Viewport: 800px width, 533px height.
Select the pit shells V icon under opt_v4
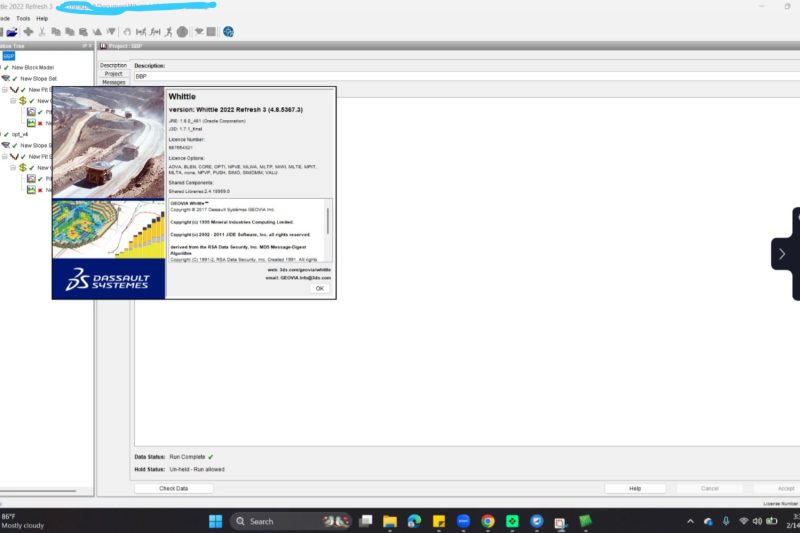[x=14, y=157]
